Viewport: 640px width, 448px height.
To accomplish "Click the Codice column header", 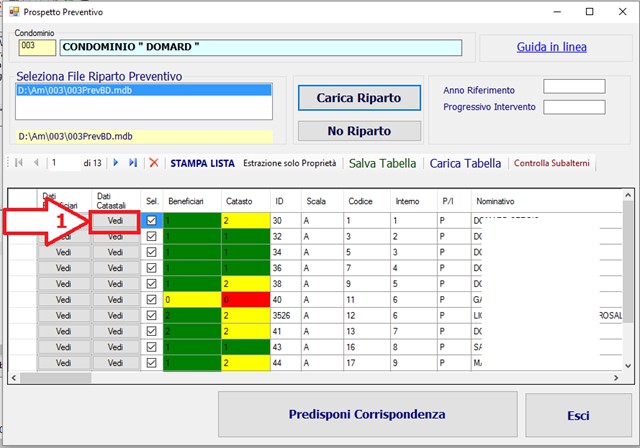I will pyautogui.click(x=367, y=201).
